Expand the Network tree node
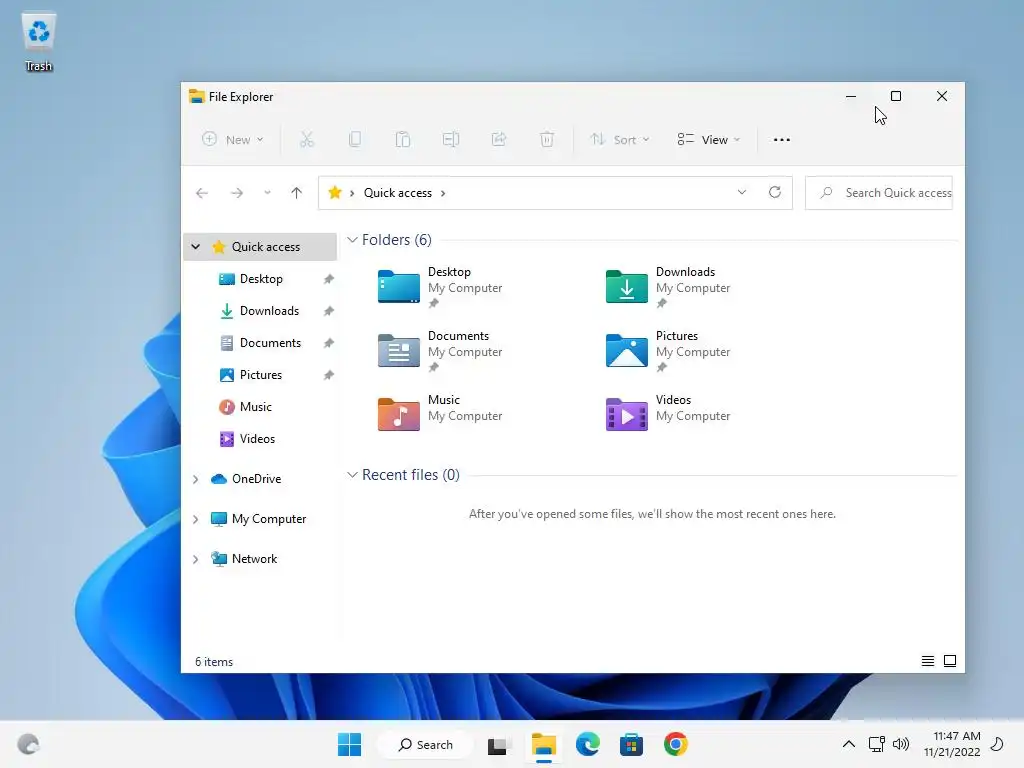Image resolution: width=1024 pixels, height=768 pixels. [x=195, y=559]
